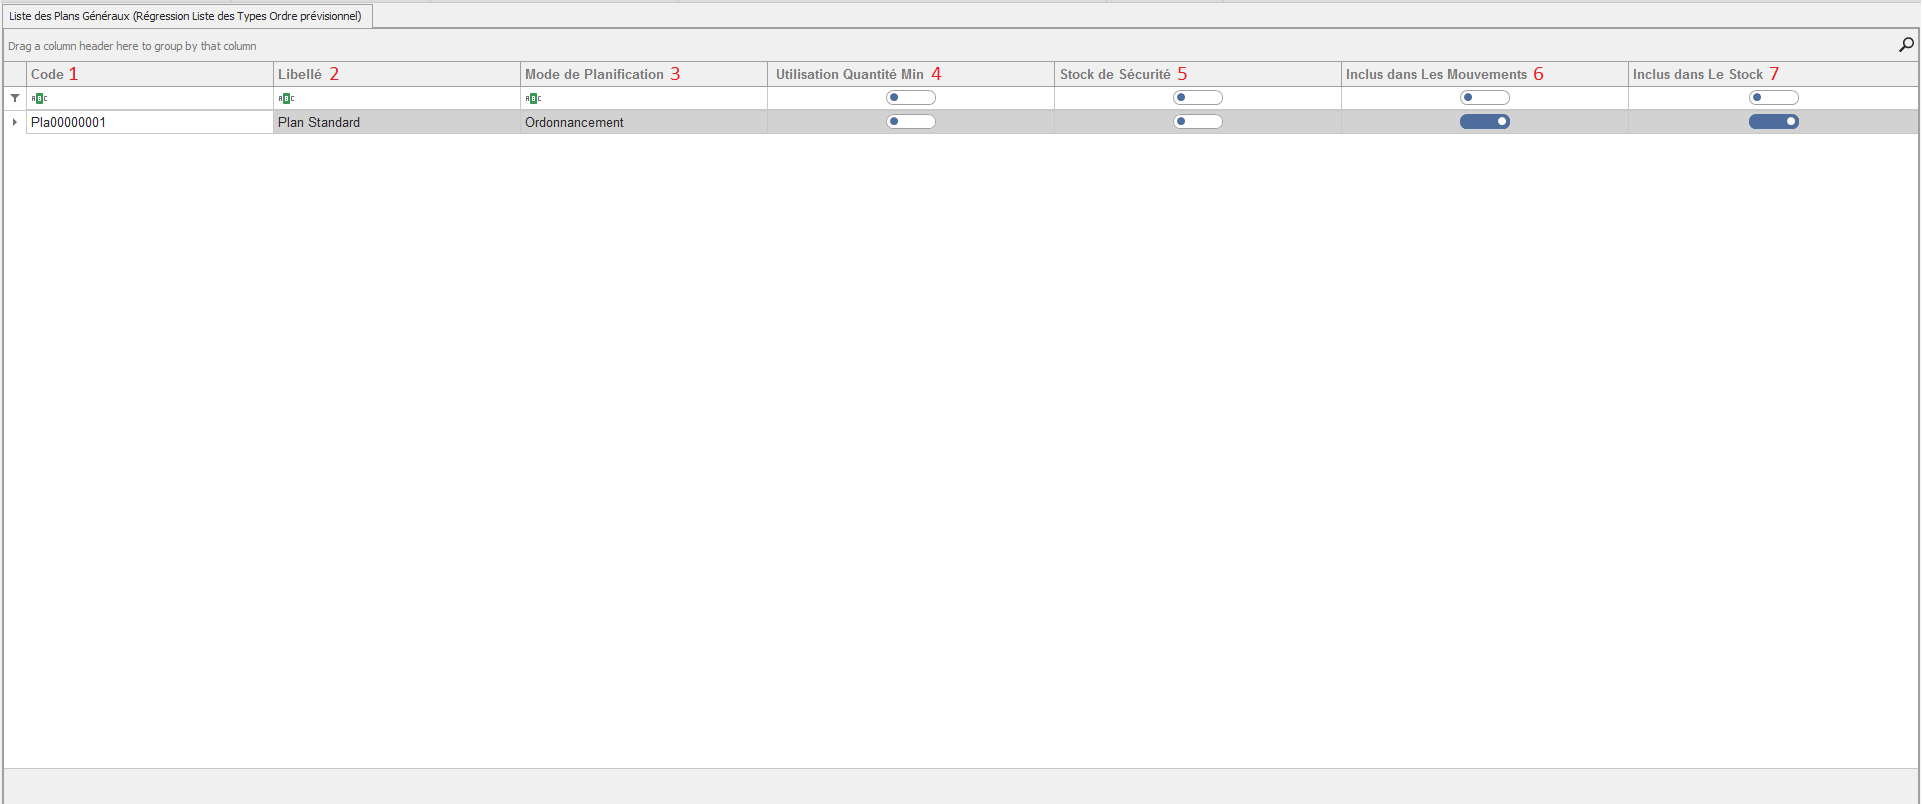
Task: Click the Ordonnancement cell
Action: 574,122
